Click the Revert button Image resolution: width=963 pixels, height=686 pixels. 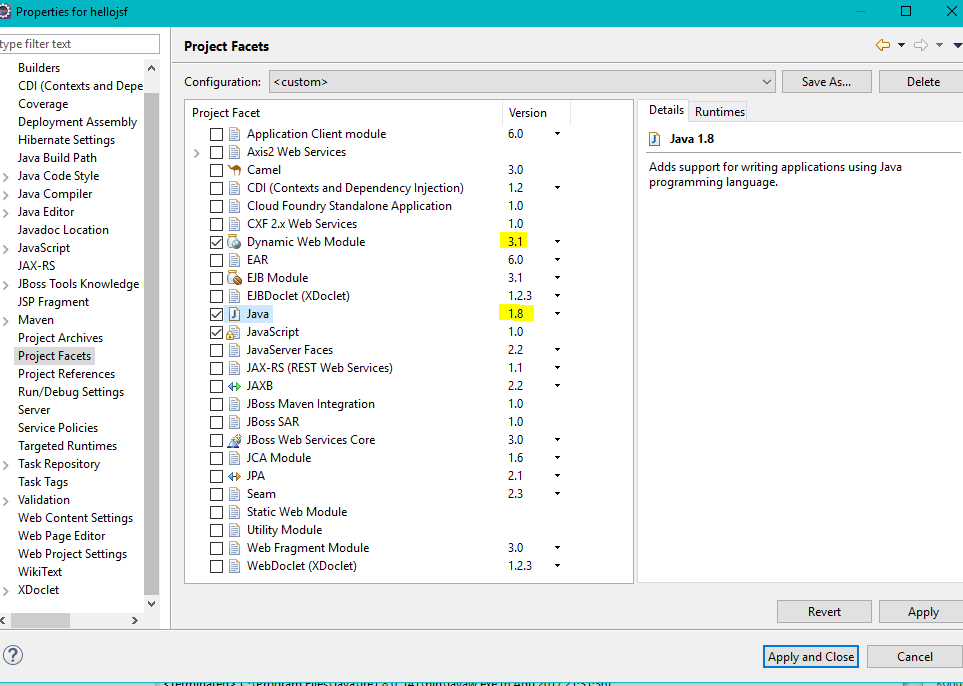(x=824, y=612)
